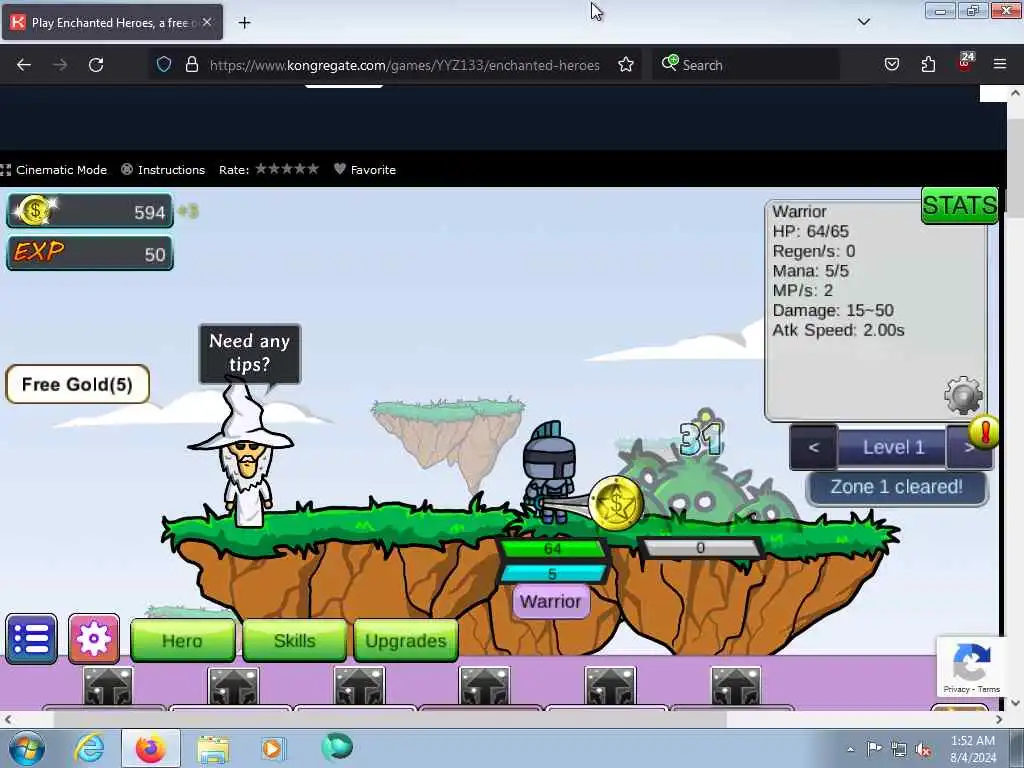Click the green warrior health bar

click(x=552, y=549)
